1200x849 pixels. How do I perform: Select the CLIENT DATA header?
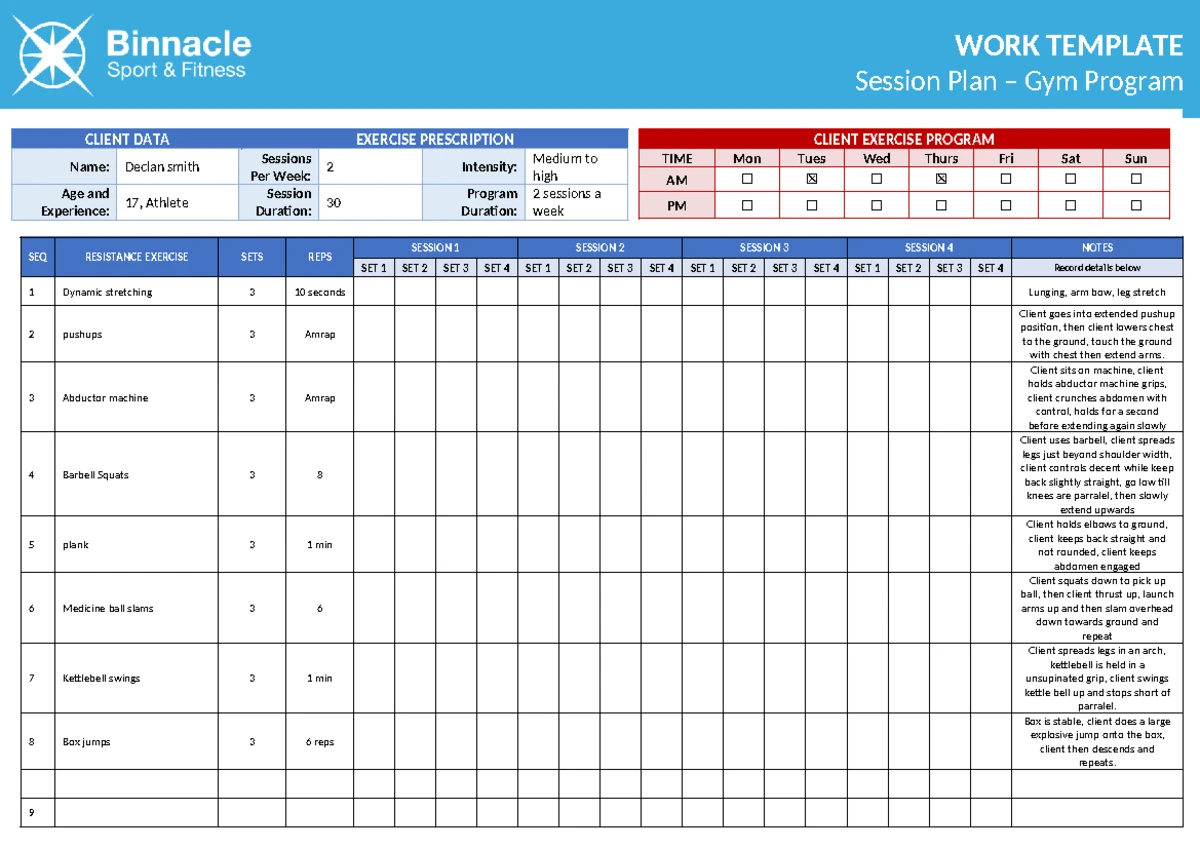(x=126, y=140)
